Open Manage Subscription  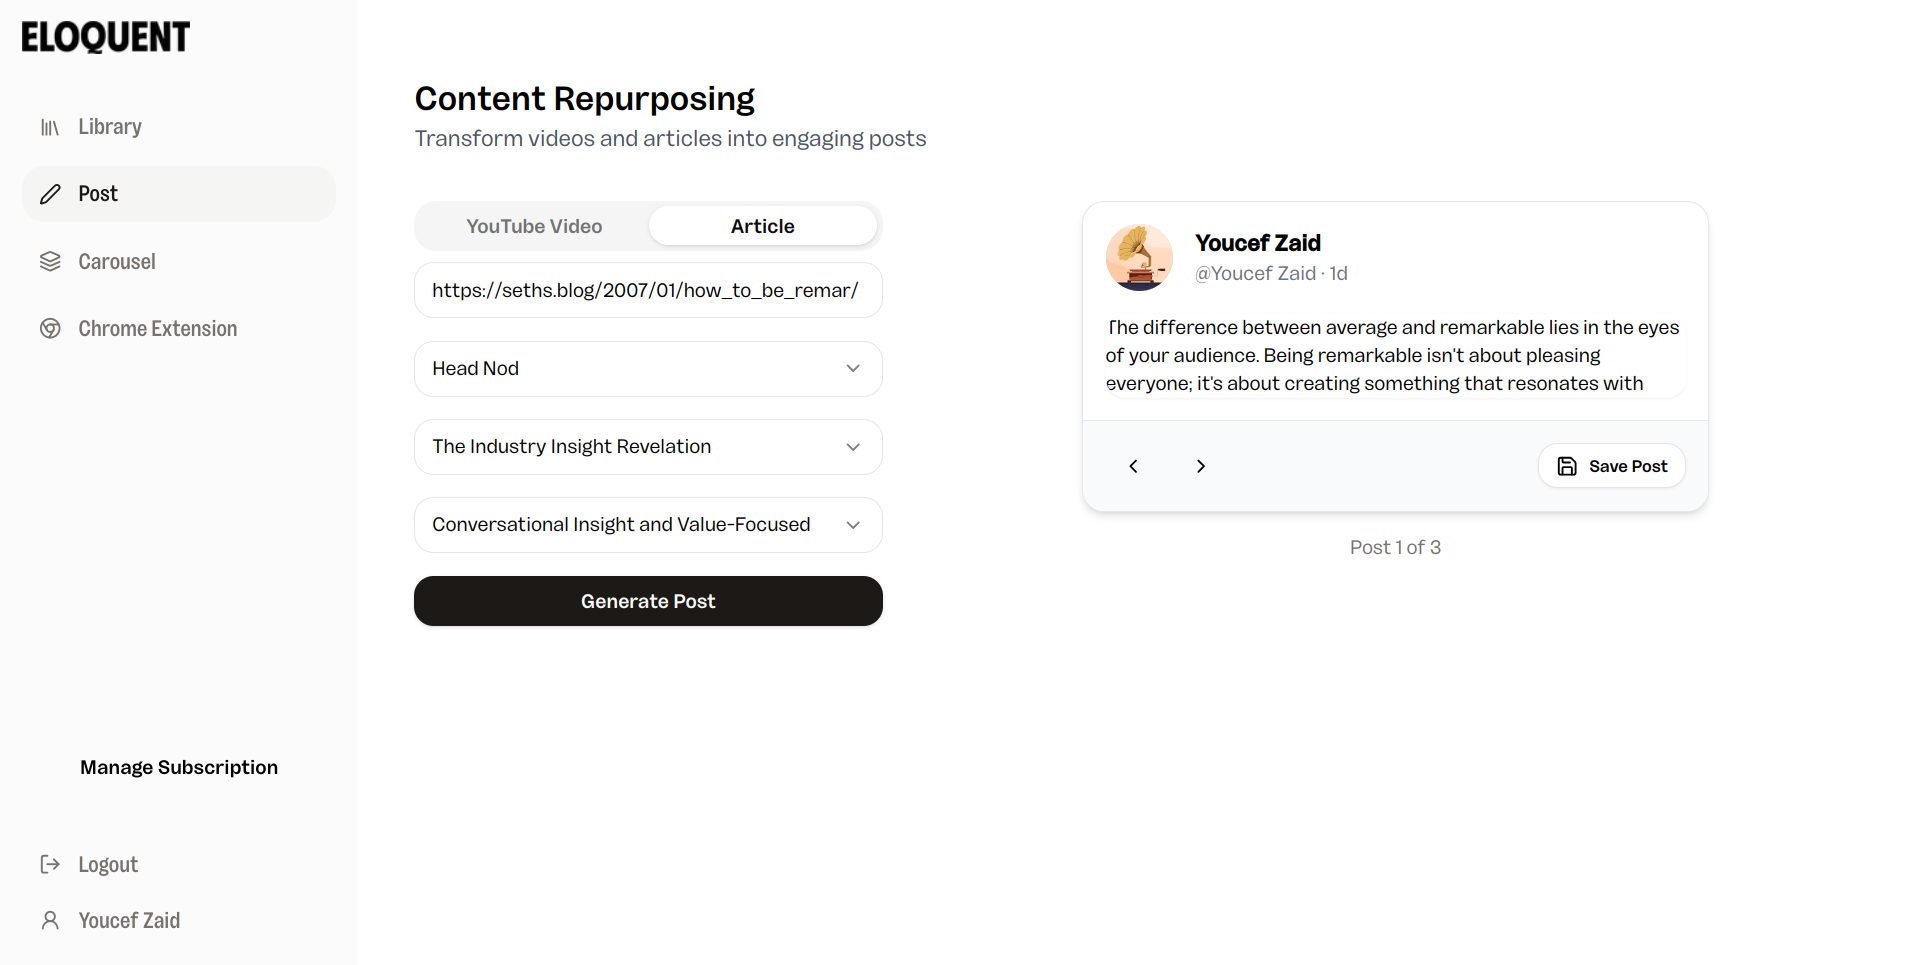point(179,767)
